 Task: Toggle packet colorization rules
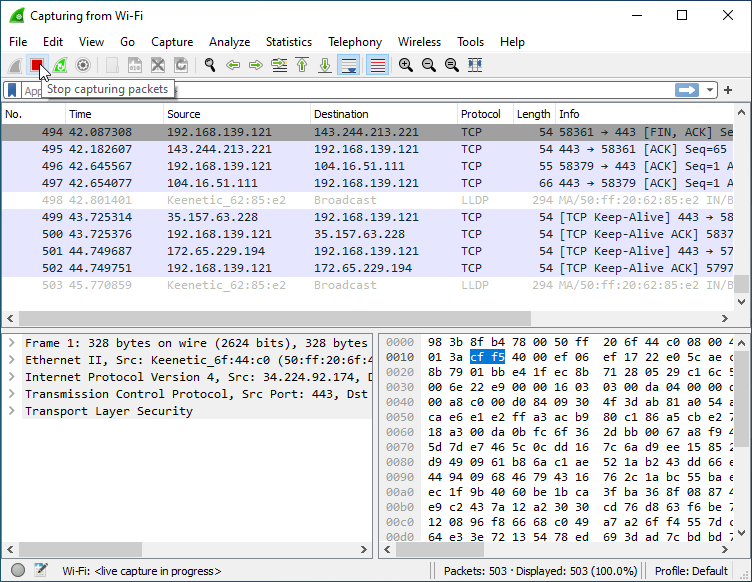pyautogui.click(x=378, y=65)
